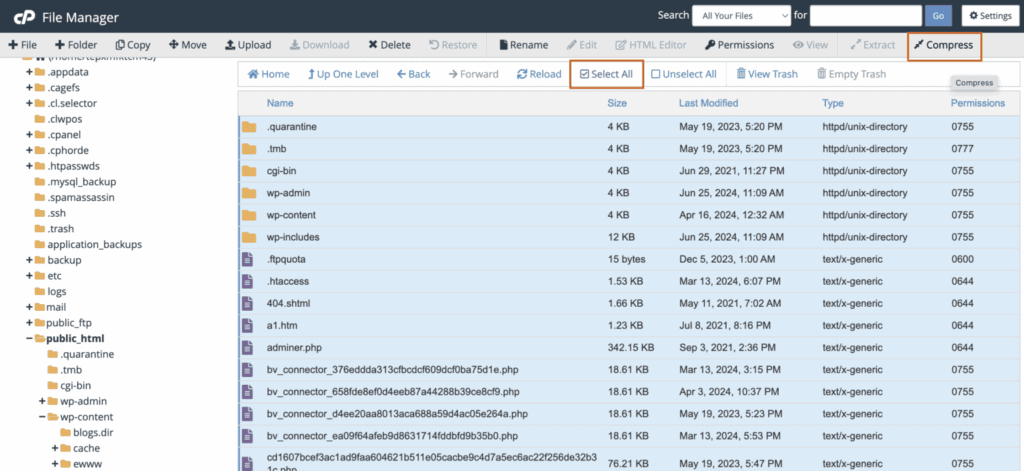Select blogs.dir in the tree
1024x471 pixels.
pos(93,432)
